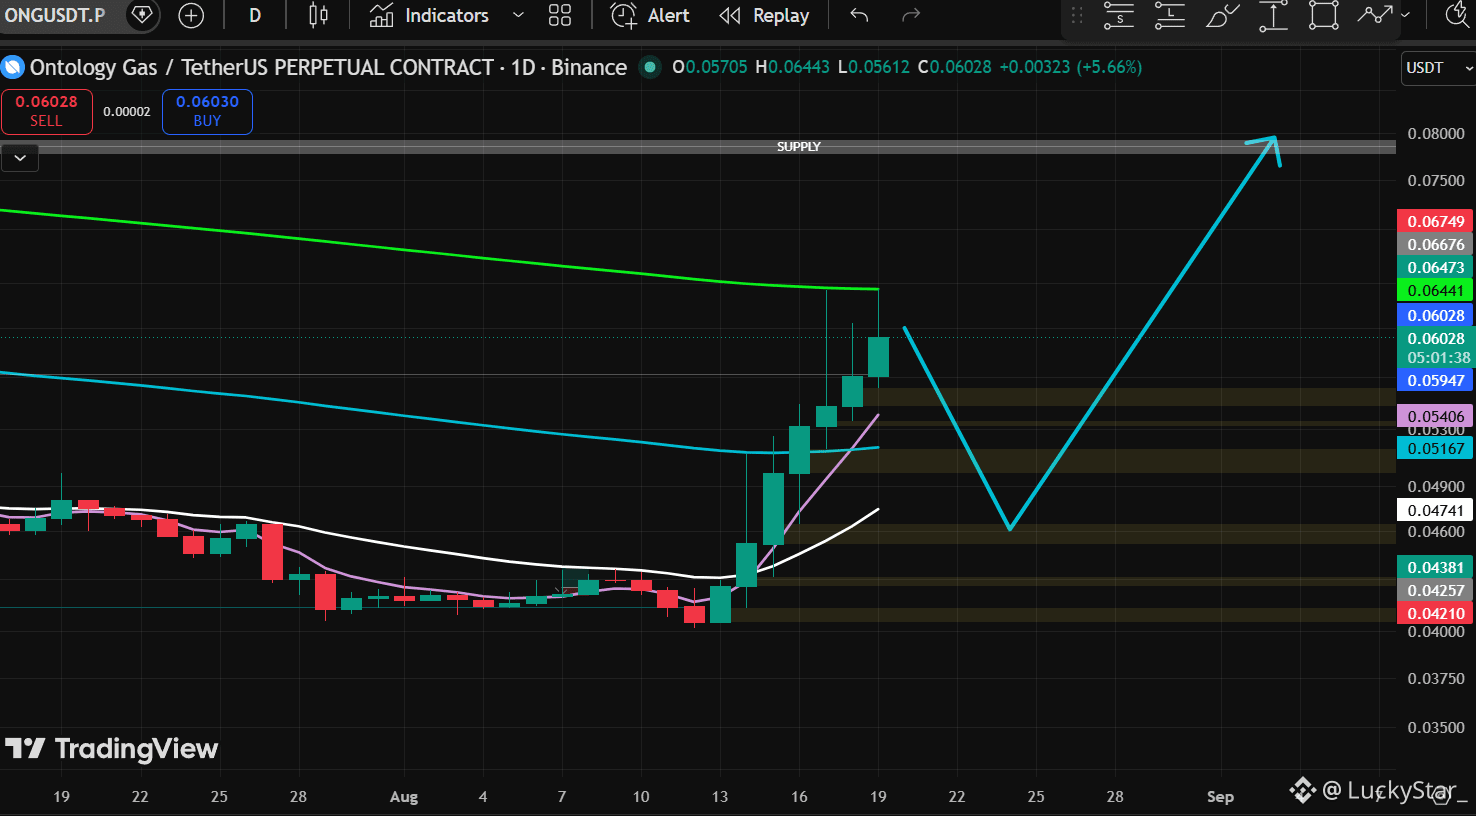Select the rectangle drawing tool
1476x816 pixels.
1324,15
